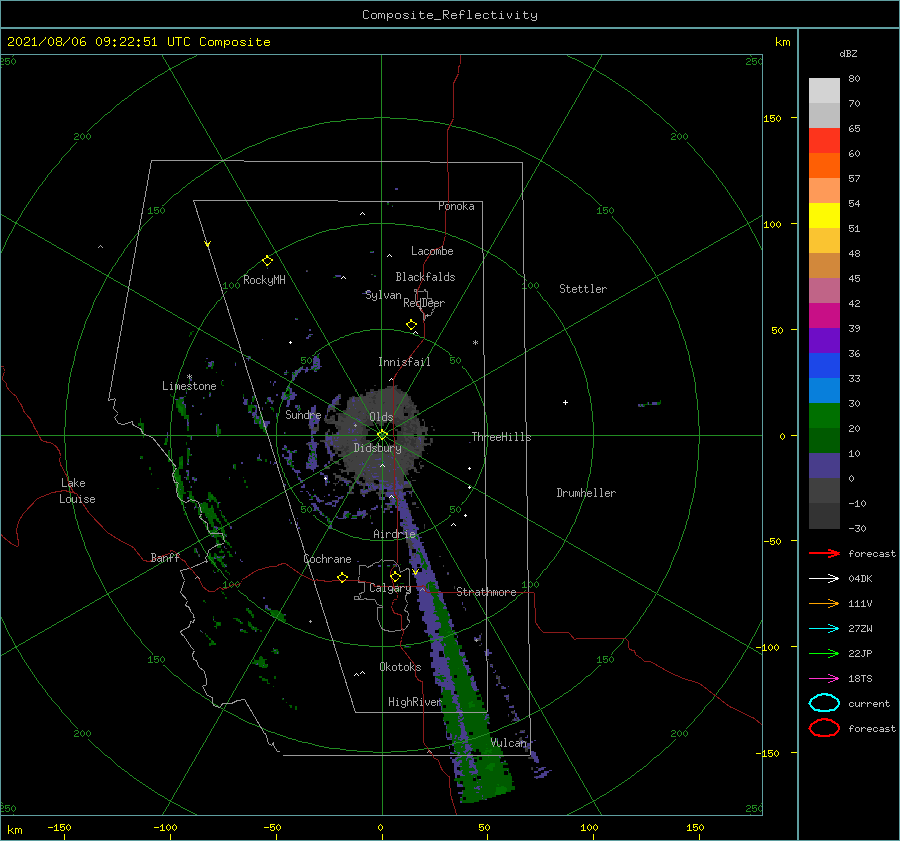900x841 pixels.
Task: Click the Okotoks town label
Action: [400, 667]
